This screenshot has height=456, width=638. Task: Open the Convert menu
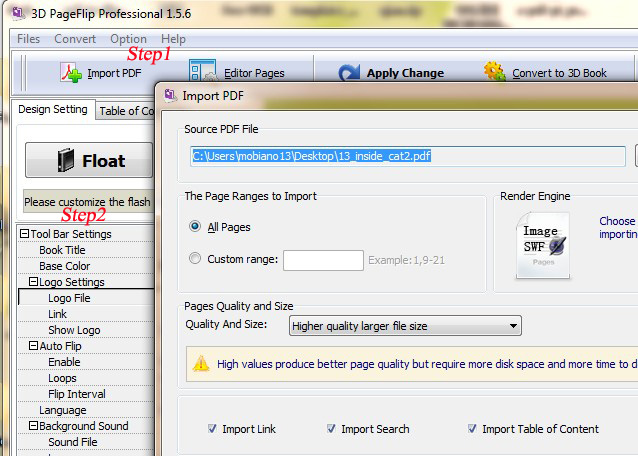[75, 39]
